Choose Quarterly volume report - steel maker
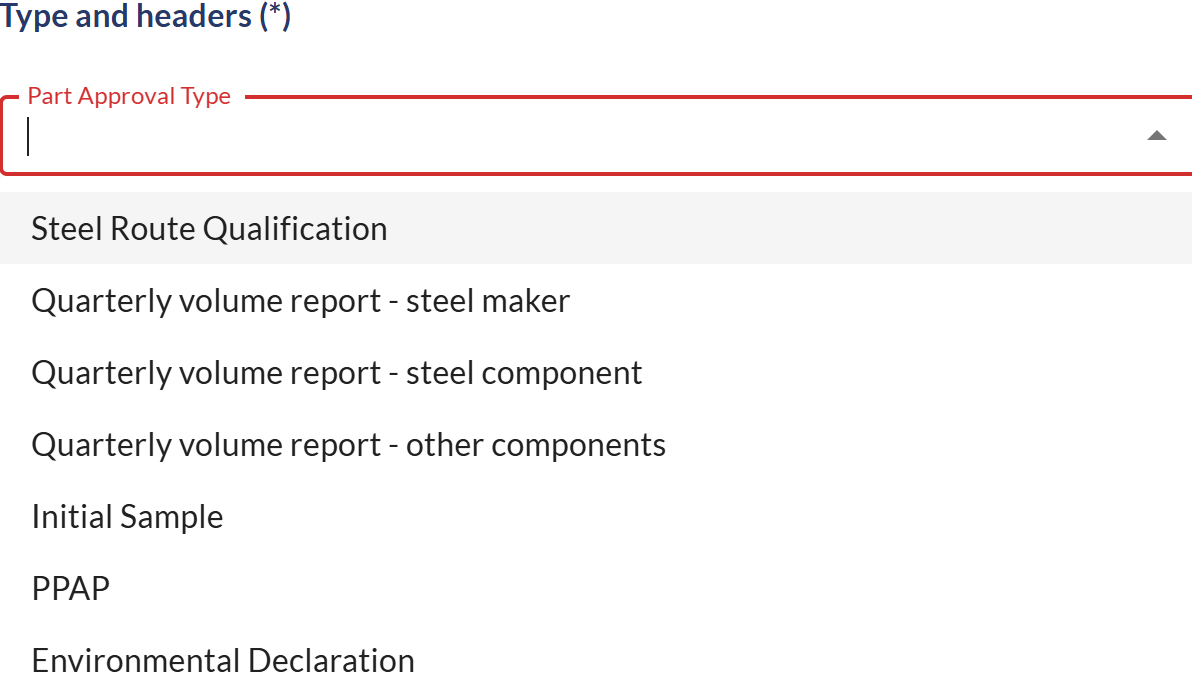This screenshot has height=687, width=1192. click(x=300, y=301)
